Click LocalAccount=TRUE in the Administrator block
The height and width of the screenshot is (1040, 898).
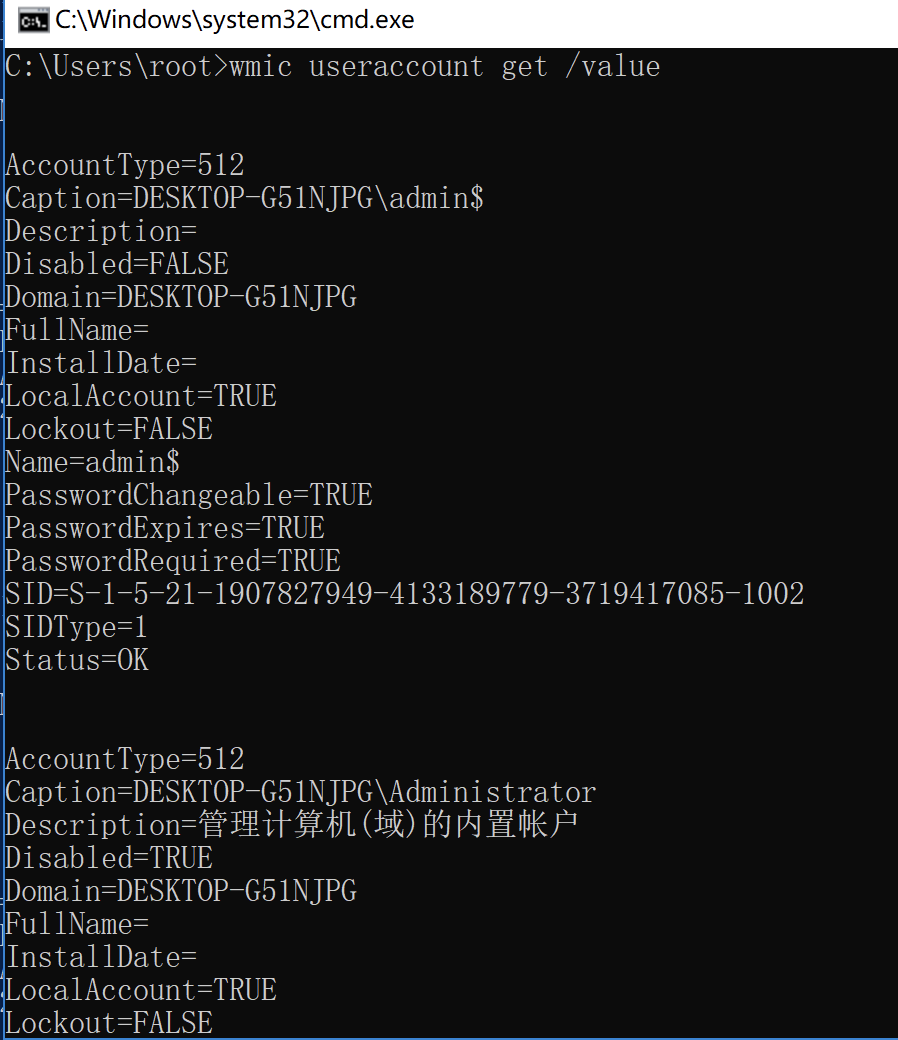pyautogui.click(x=140, y=990)
